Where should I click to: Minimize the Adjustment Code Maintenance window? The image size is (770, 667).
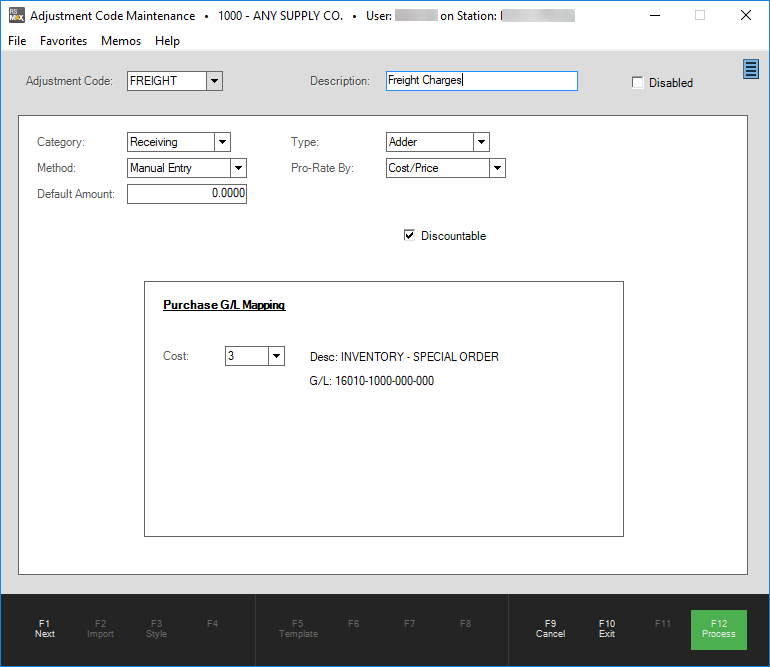[x=655, y=15]
